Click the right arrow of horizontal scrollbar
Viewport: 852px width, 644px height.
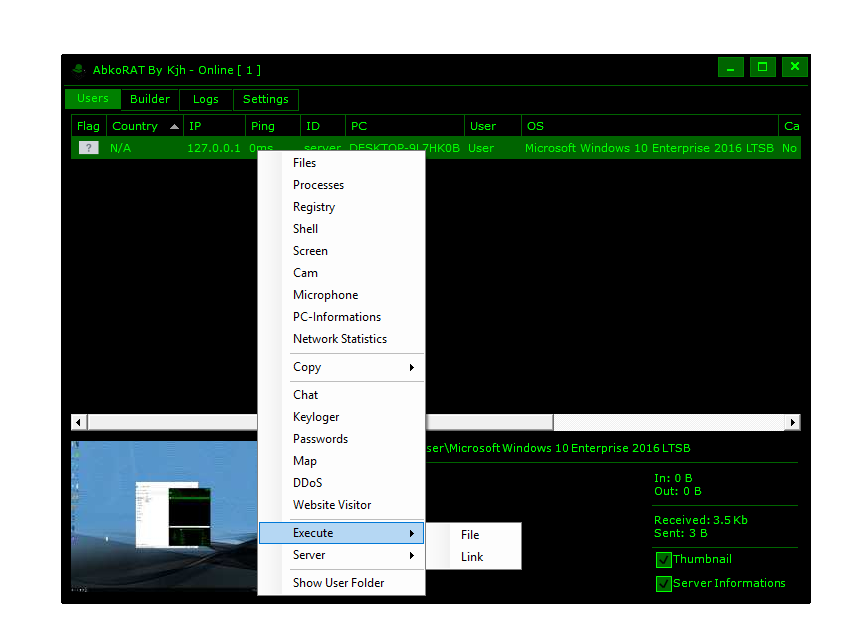pyautogui.click(x=793, y=422)
